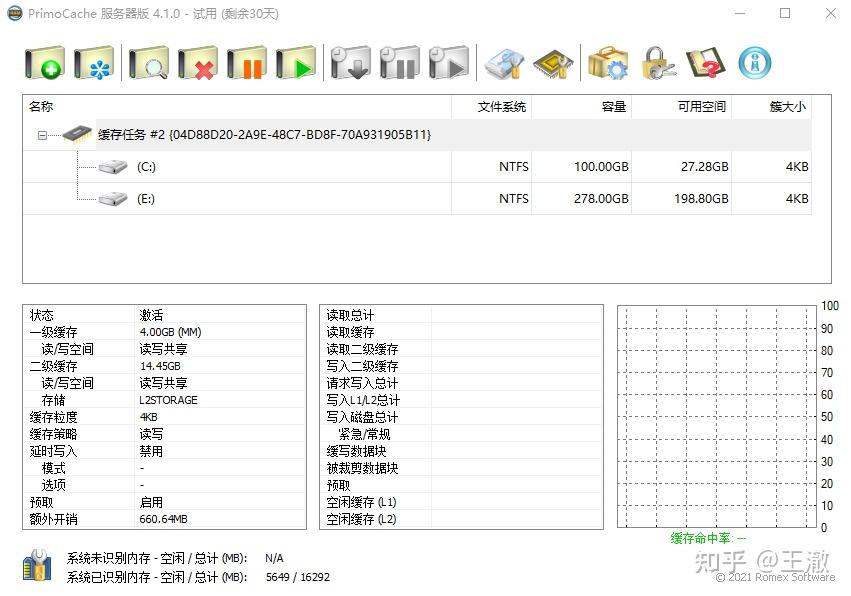
Task: Open the blue About info icon
Action: (x=755, y=63)
